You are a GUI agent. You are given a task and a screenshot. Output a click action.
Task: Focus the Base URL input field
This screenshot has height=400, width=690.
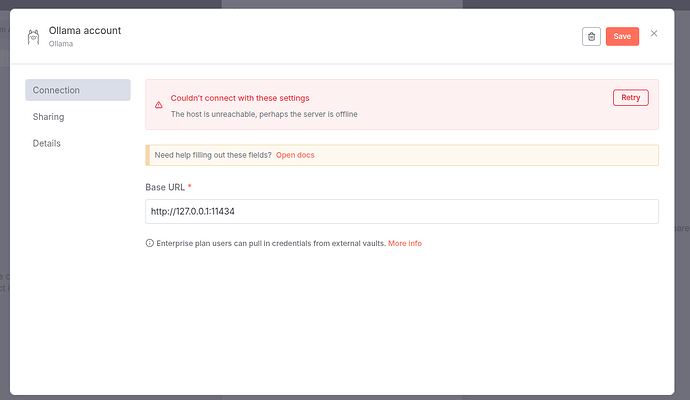coord(401,211)
